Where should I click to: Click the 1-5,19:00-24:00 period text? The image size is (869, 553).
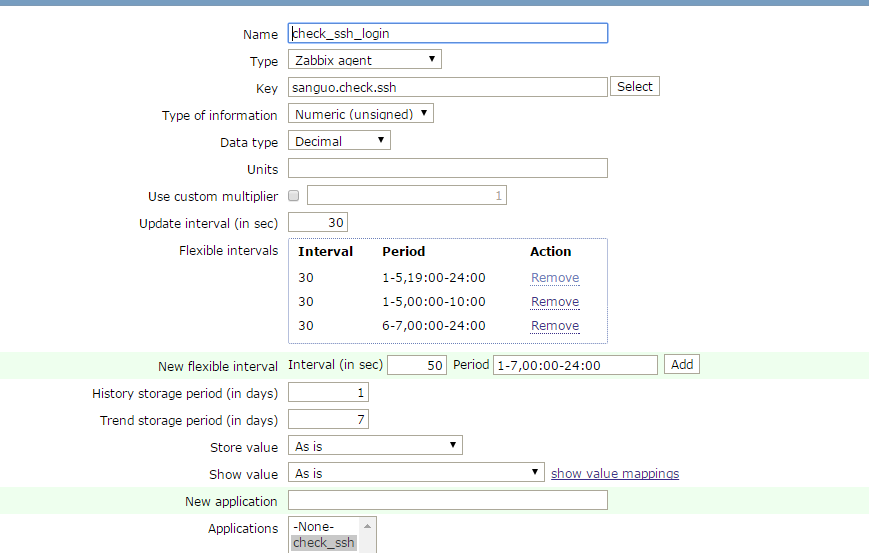(x=434, y=278)
